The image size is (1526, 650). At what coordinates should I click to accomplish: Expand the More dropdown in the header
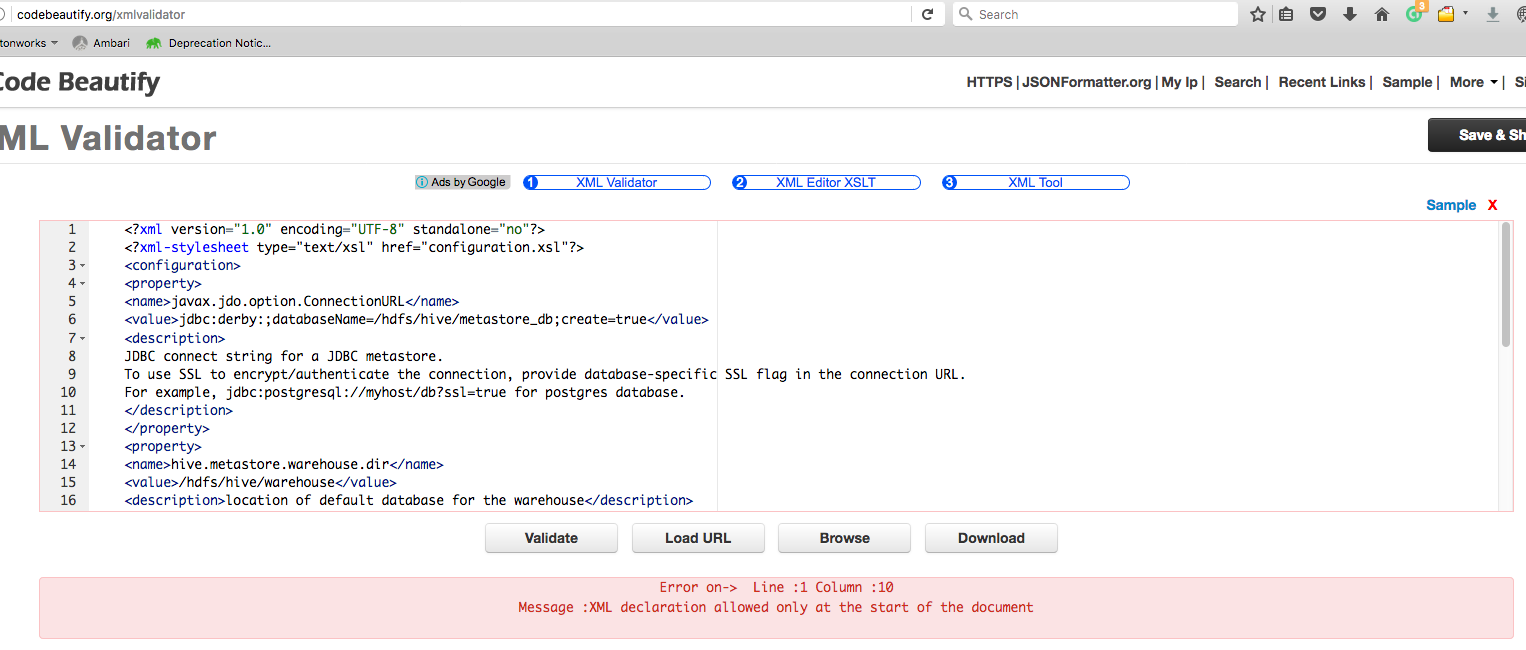[x=1474, y=82]
